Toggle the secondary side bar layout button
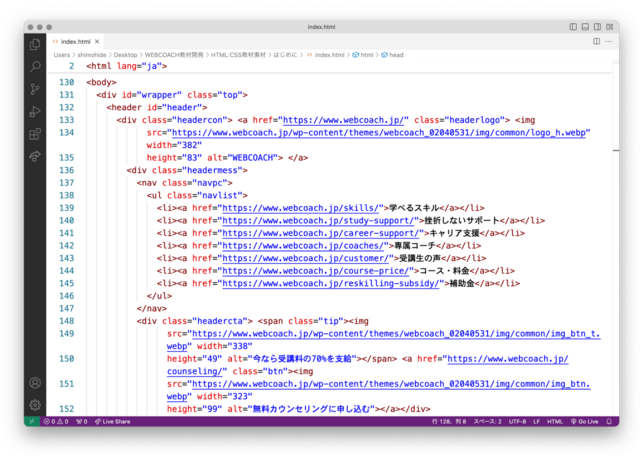 point(597,27)
